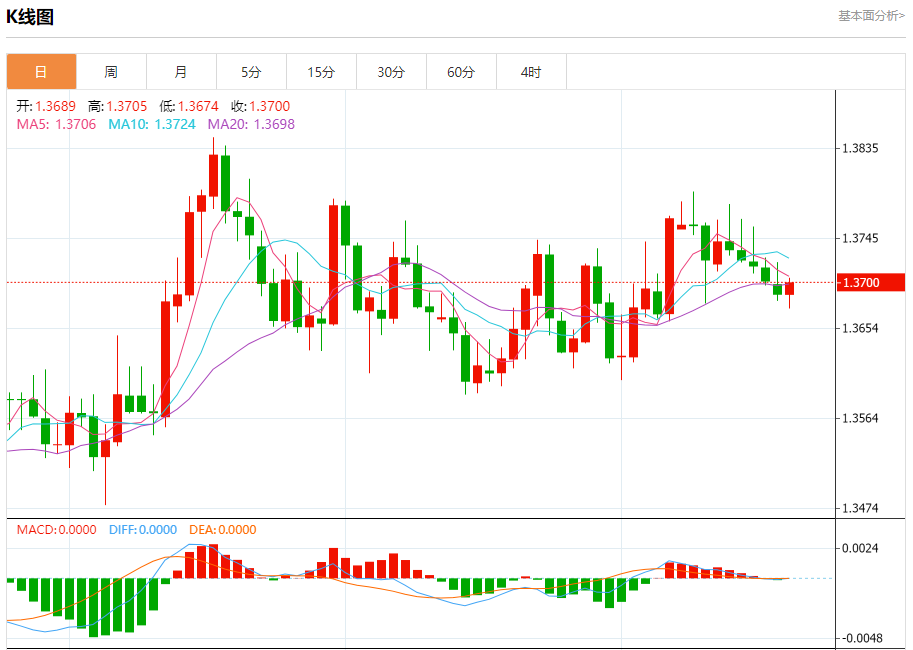Image resolution: width=913 pixels, height=650 pixels.
Task: Click the 1.3564 price axis label
Action: pyautogui.click(x=860, y=418)
